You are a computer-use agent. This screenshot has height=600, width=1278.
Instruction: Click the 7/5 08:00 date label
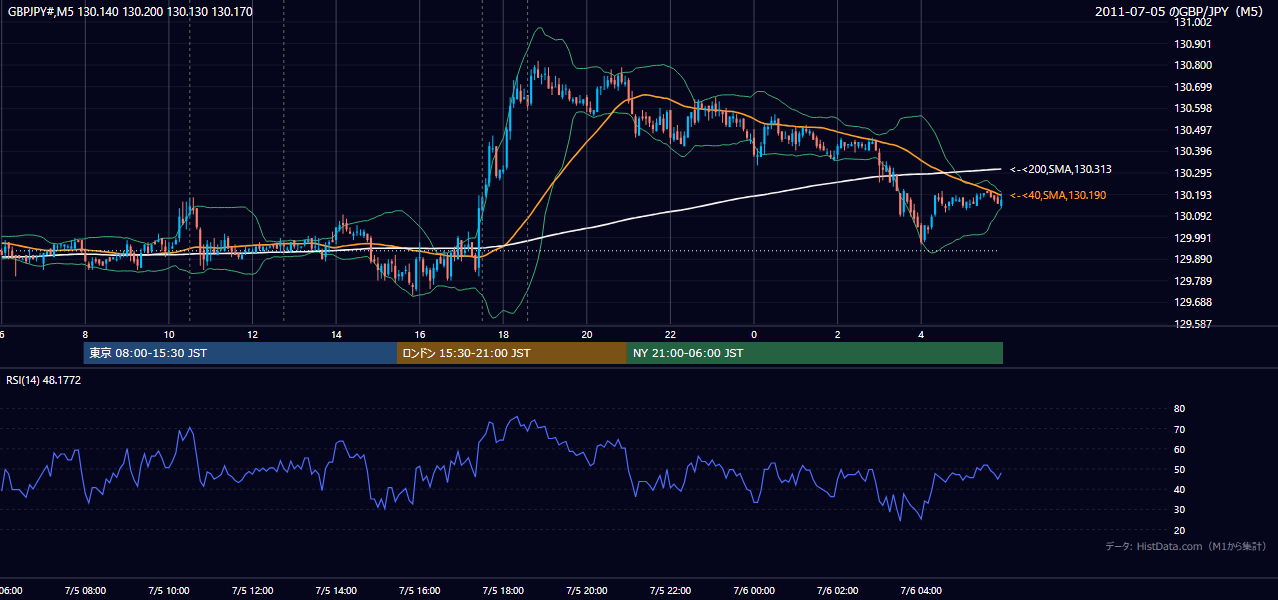coord(85,591)
